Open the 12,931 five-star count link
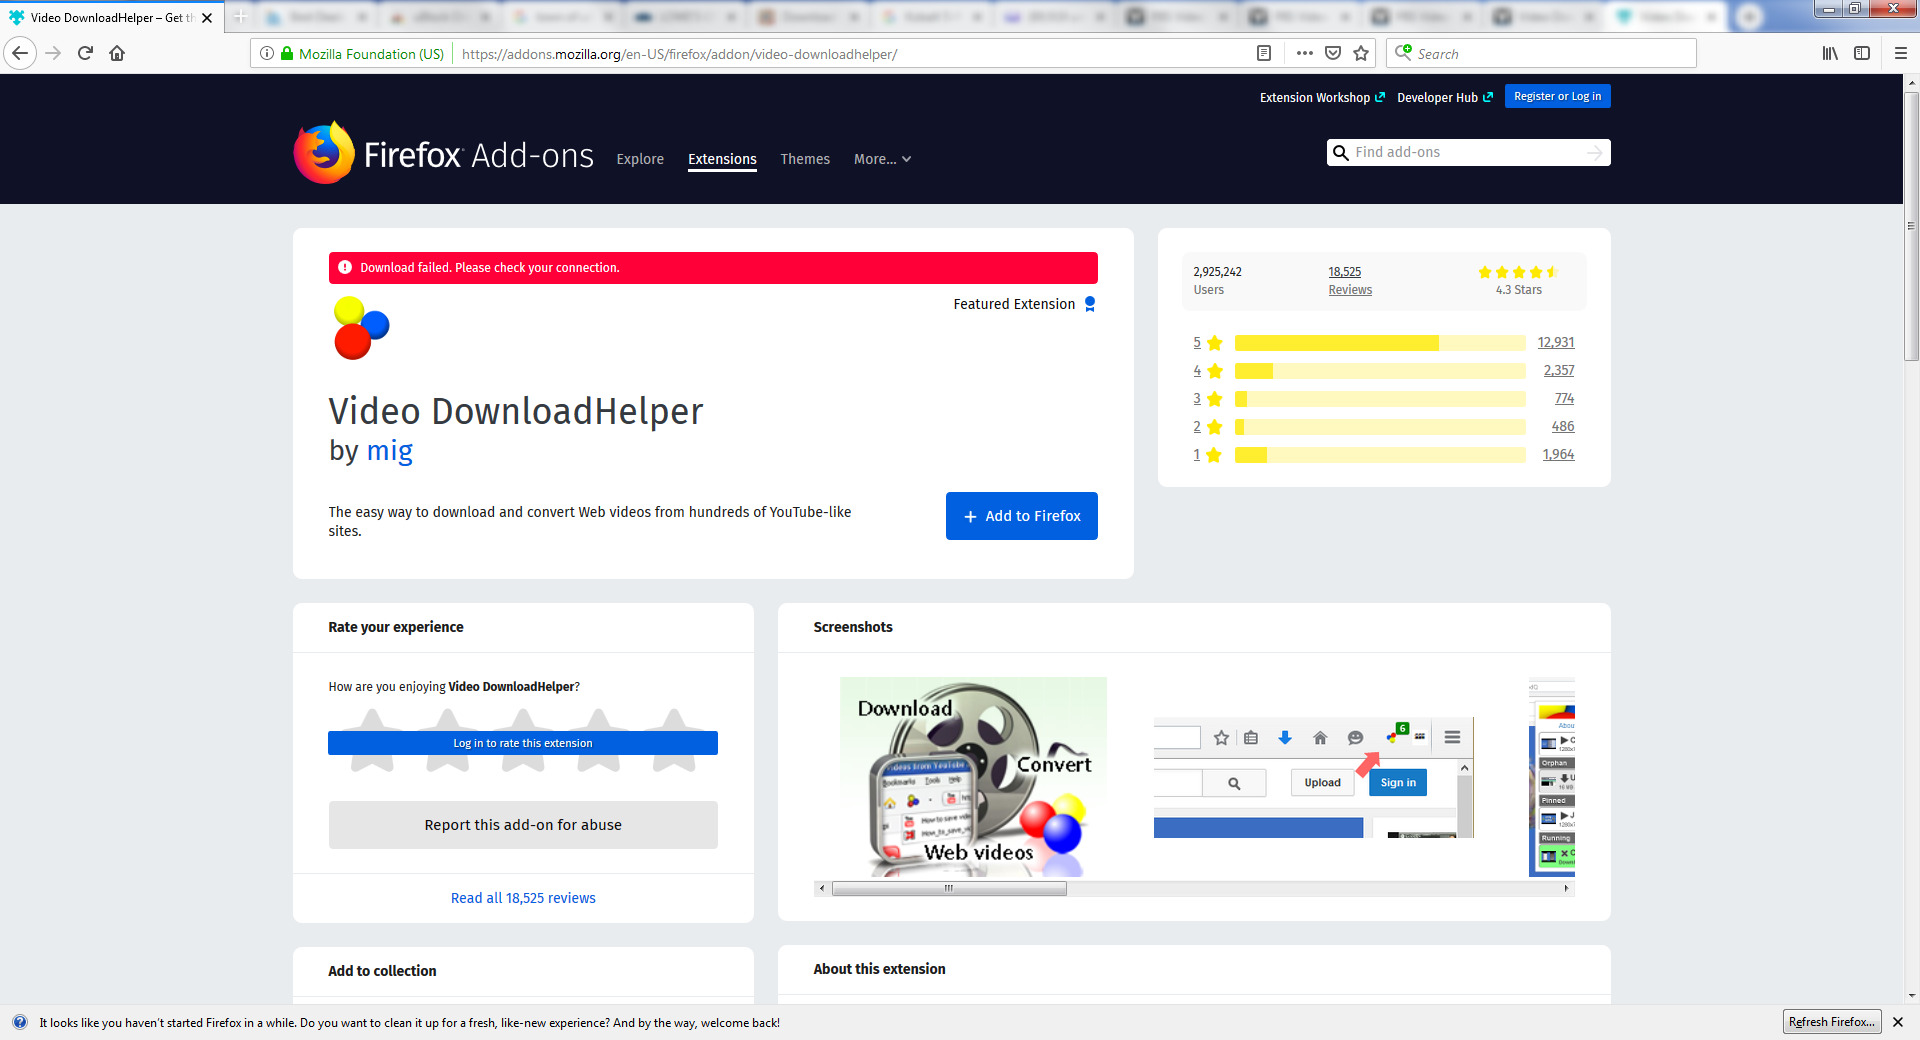Screen dimensions: 1920x1040 (x=1556, y=343)
